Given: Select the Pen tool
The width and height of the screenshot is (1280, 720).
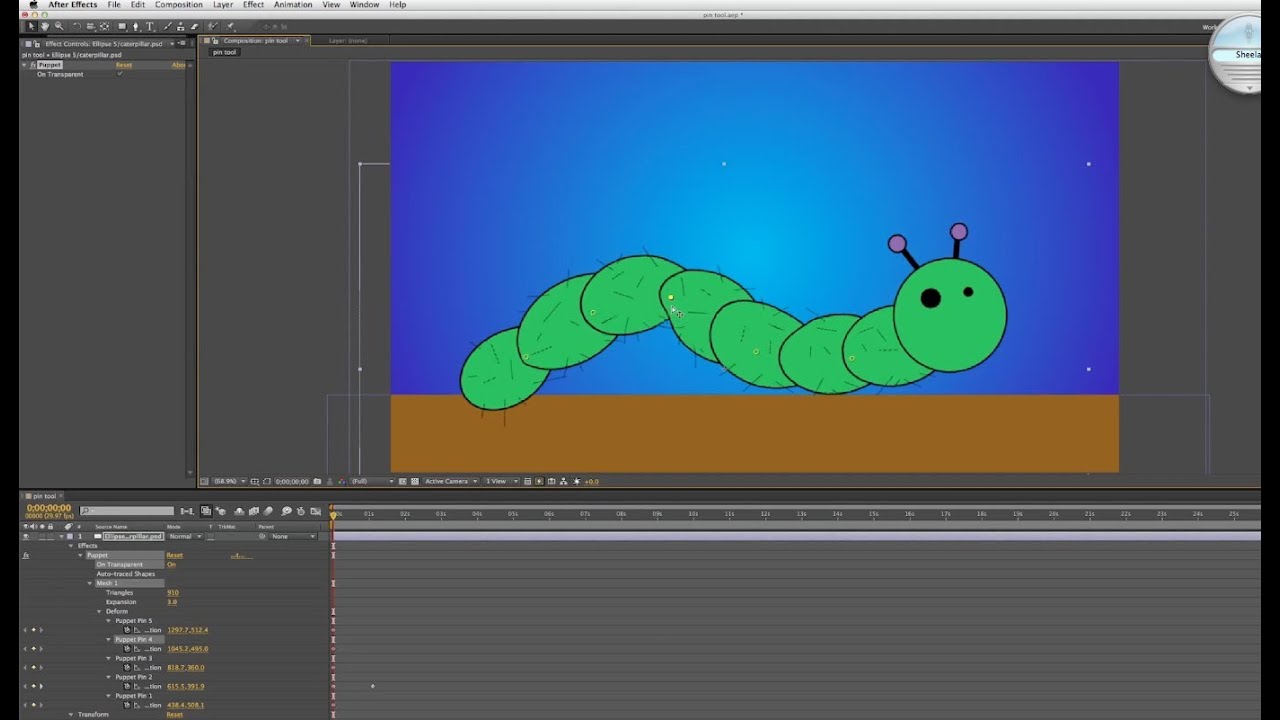Looking at the screenshot, I should 136,27.
